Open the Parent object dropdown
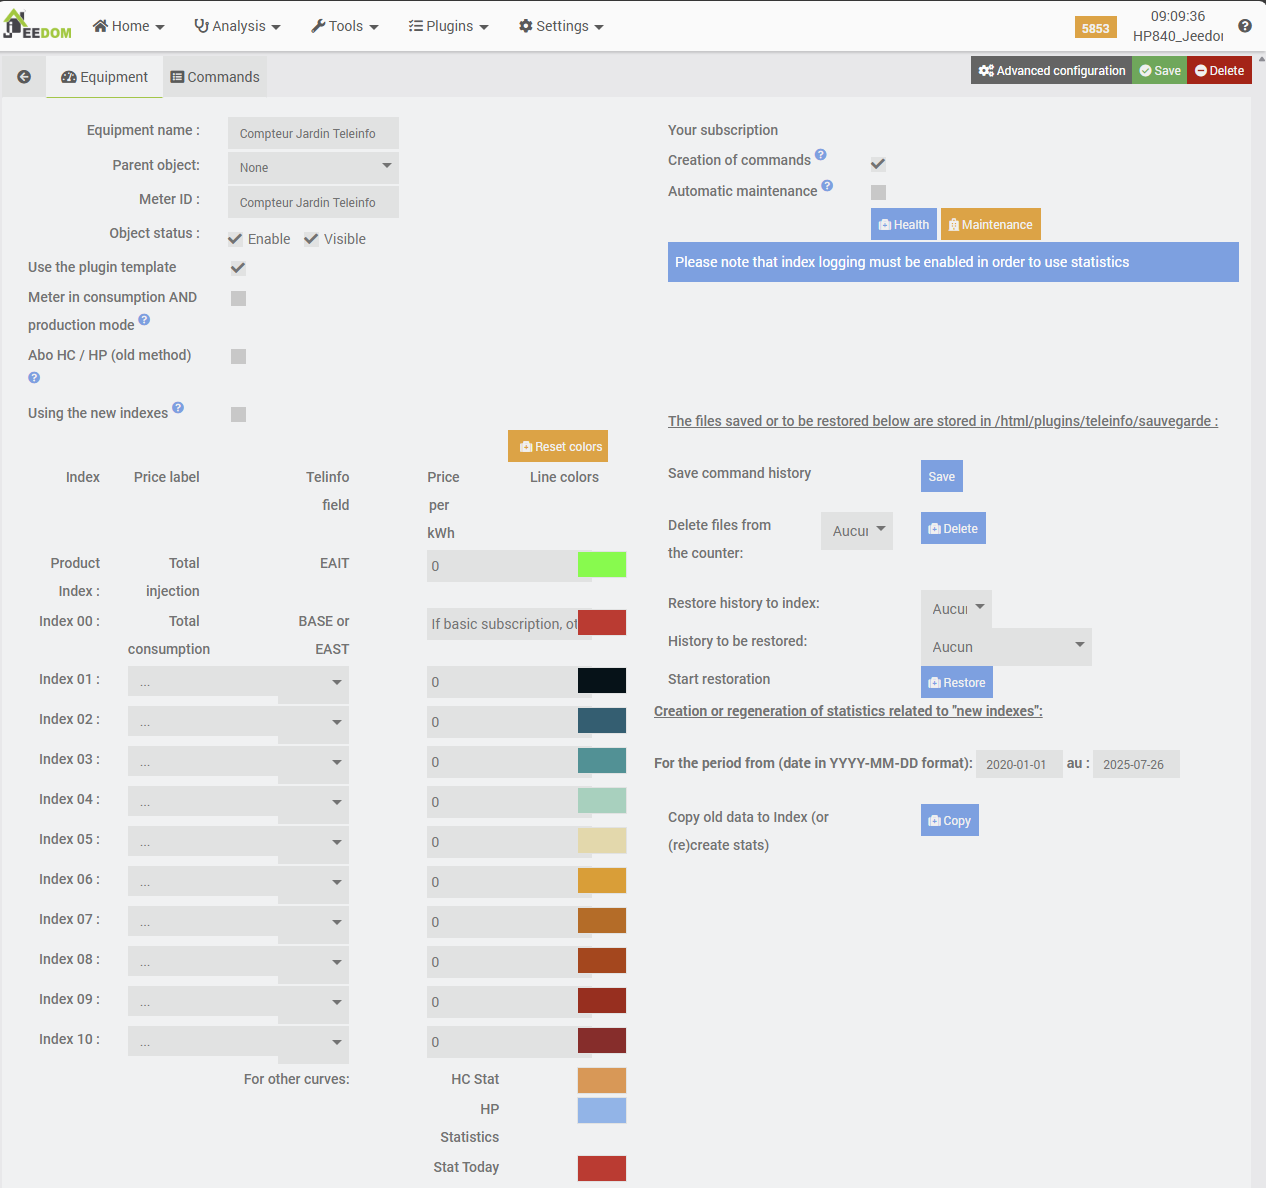 pyautogui.click(x=313, y=167)
